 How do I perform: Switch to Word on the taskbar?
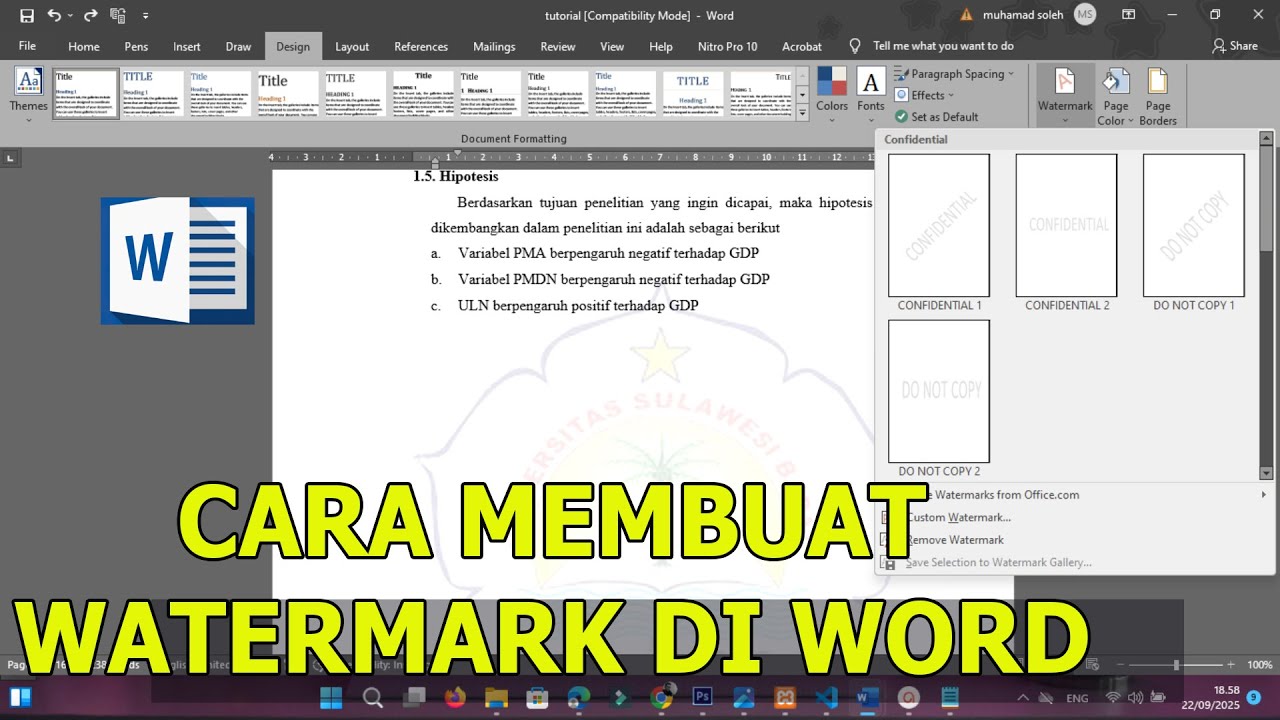[868, 697]
